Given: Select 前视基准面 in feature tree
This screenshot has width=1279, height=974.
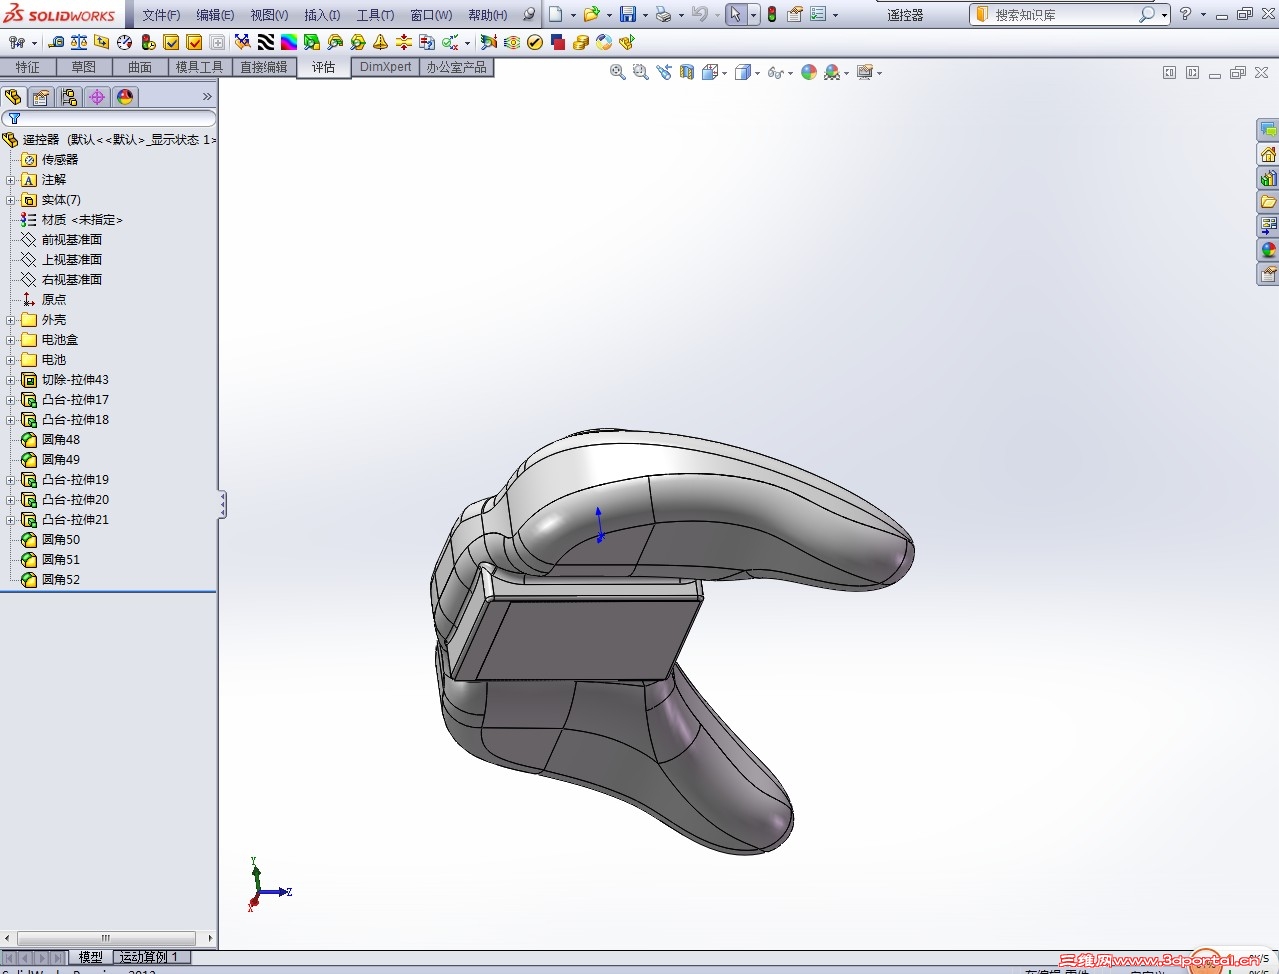Looking at the screenshot, I should click(x=72, y=240).
